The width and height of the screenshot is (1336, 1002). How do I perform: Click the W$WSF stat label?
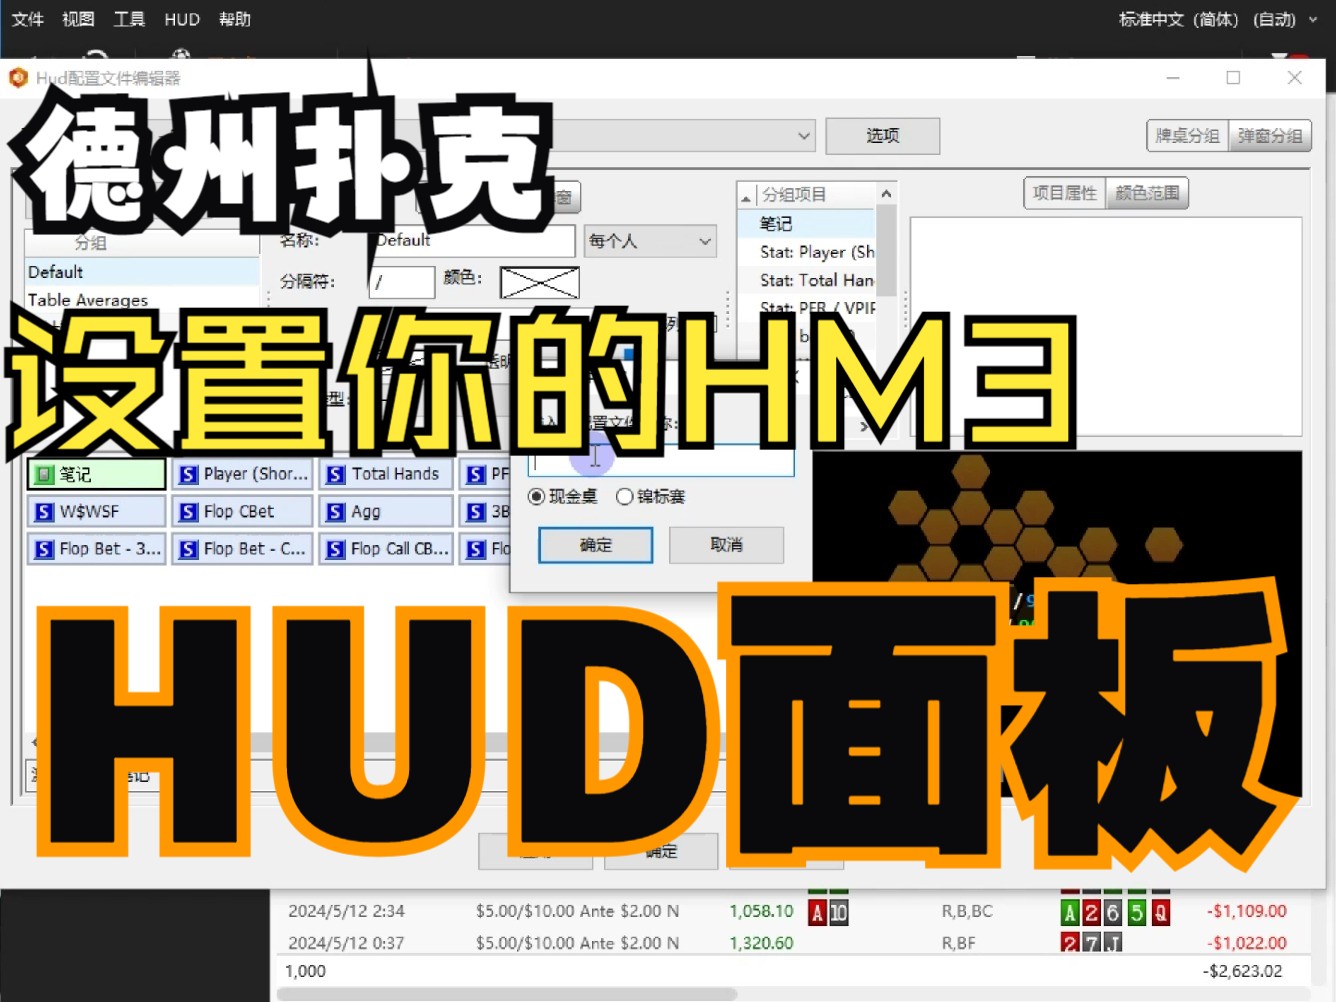click(89, 511)
